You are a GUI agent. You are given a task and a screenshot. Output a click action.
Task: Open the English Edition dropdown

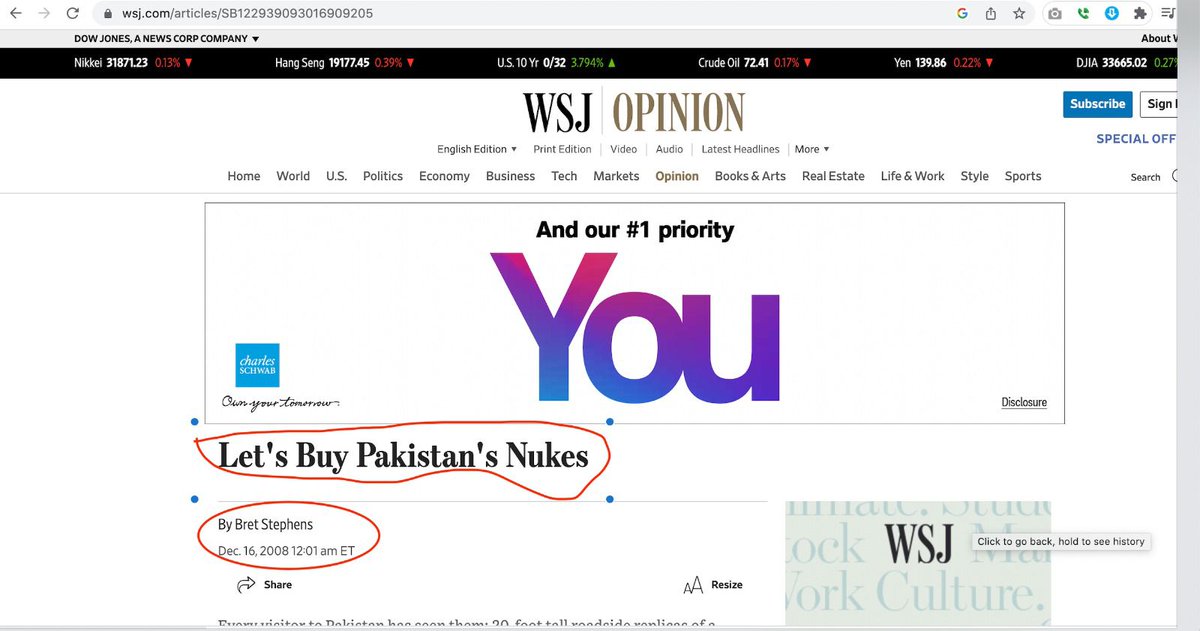[477, 149]
